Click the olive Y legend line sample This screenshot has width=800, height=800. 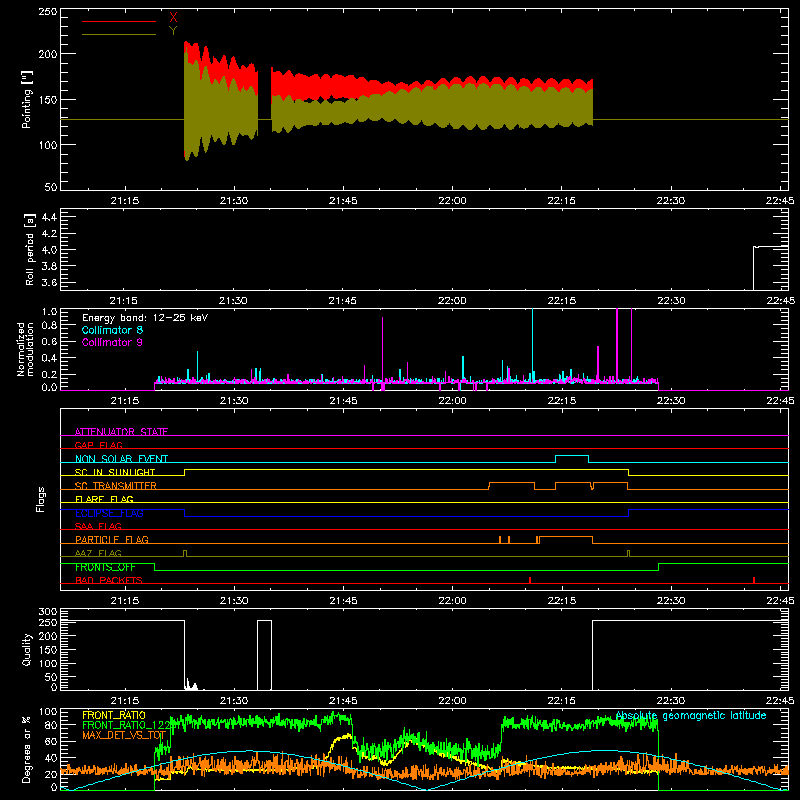tap(119, 35)
